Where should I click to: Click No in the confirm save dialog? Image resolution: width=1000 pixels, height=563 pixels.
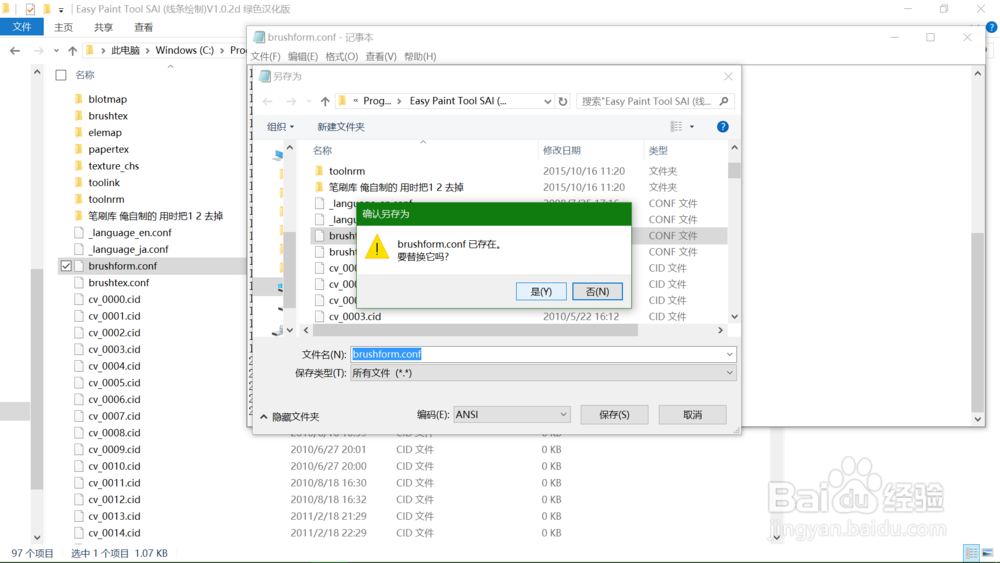pos(597,291)
